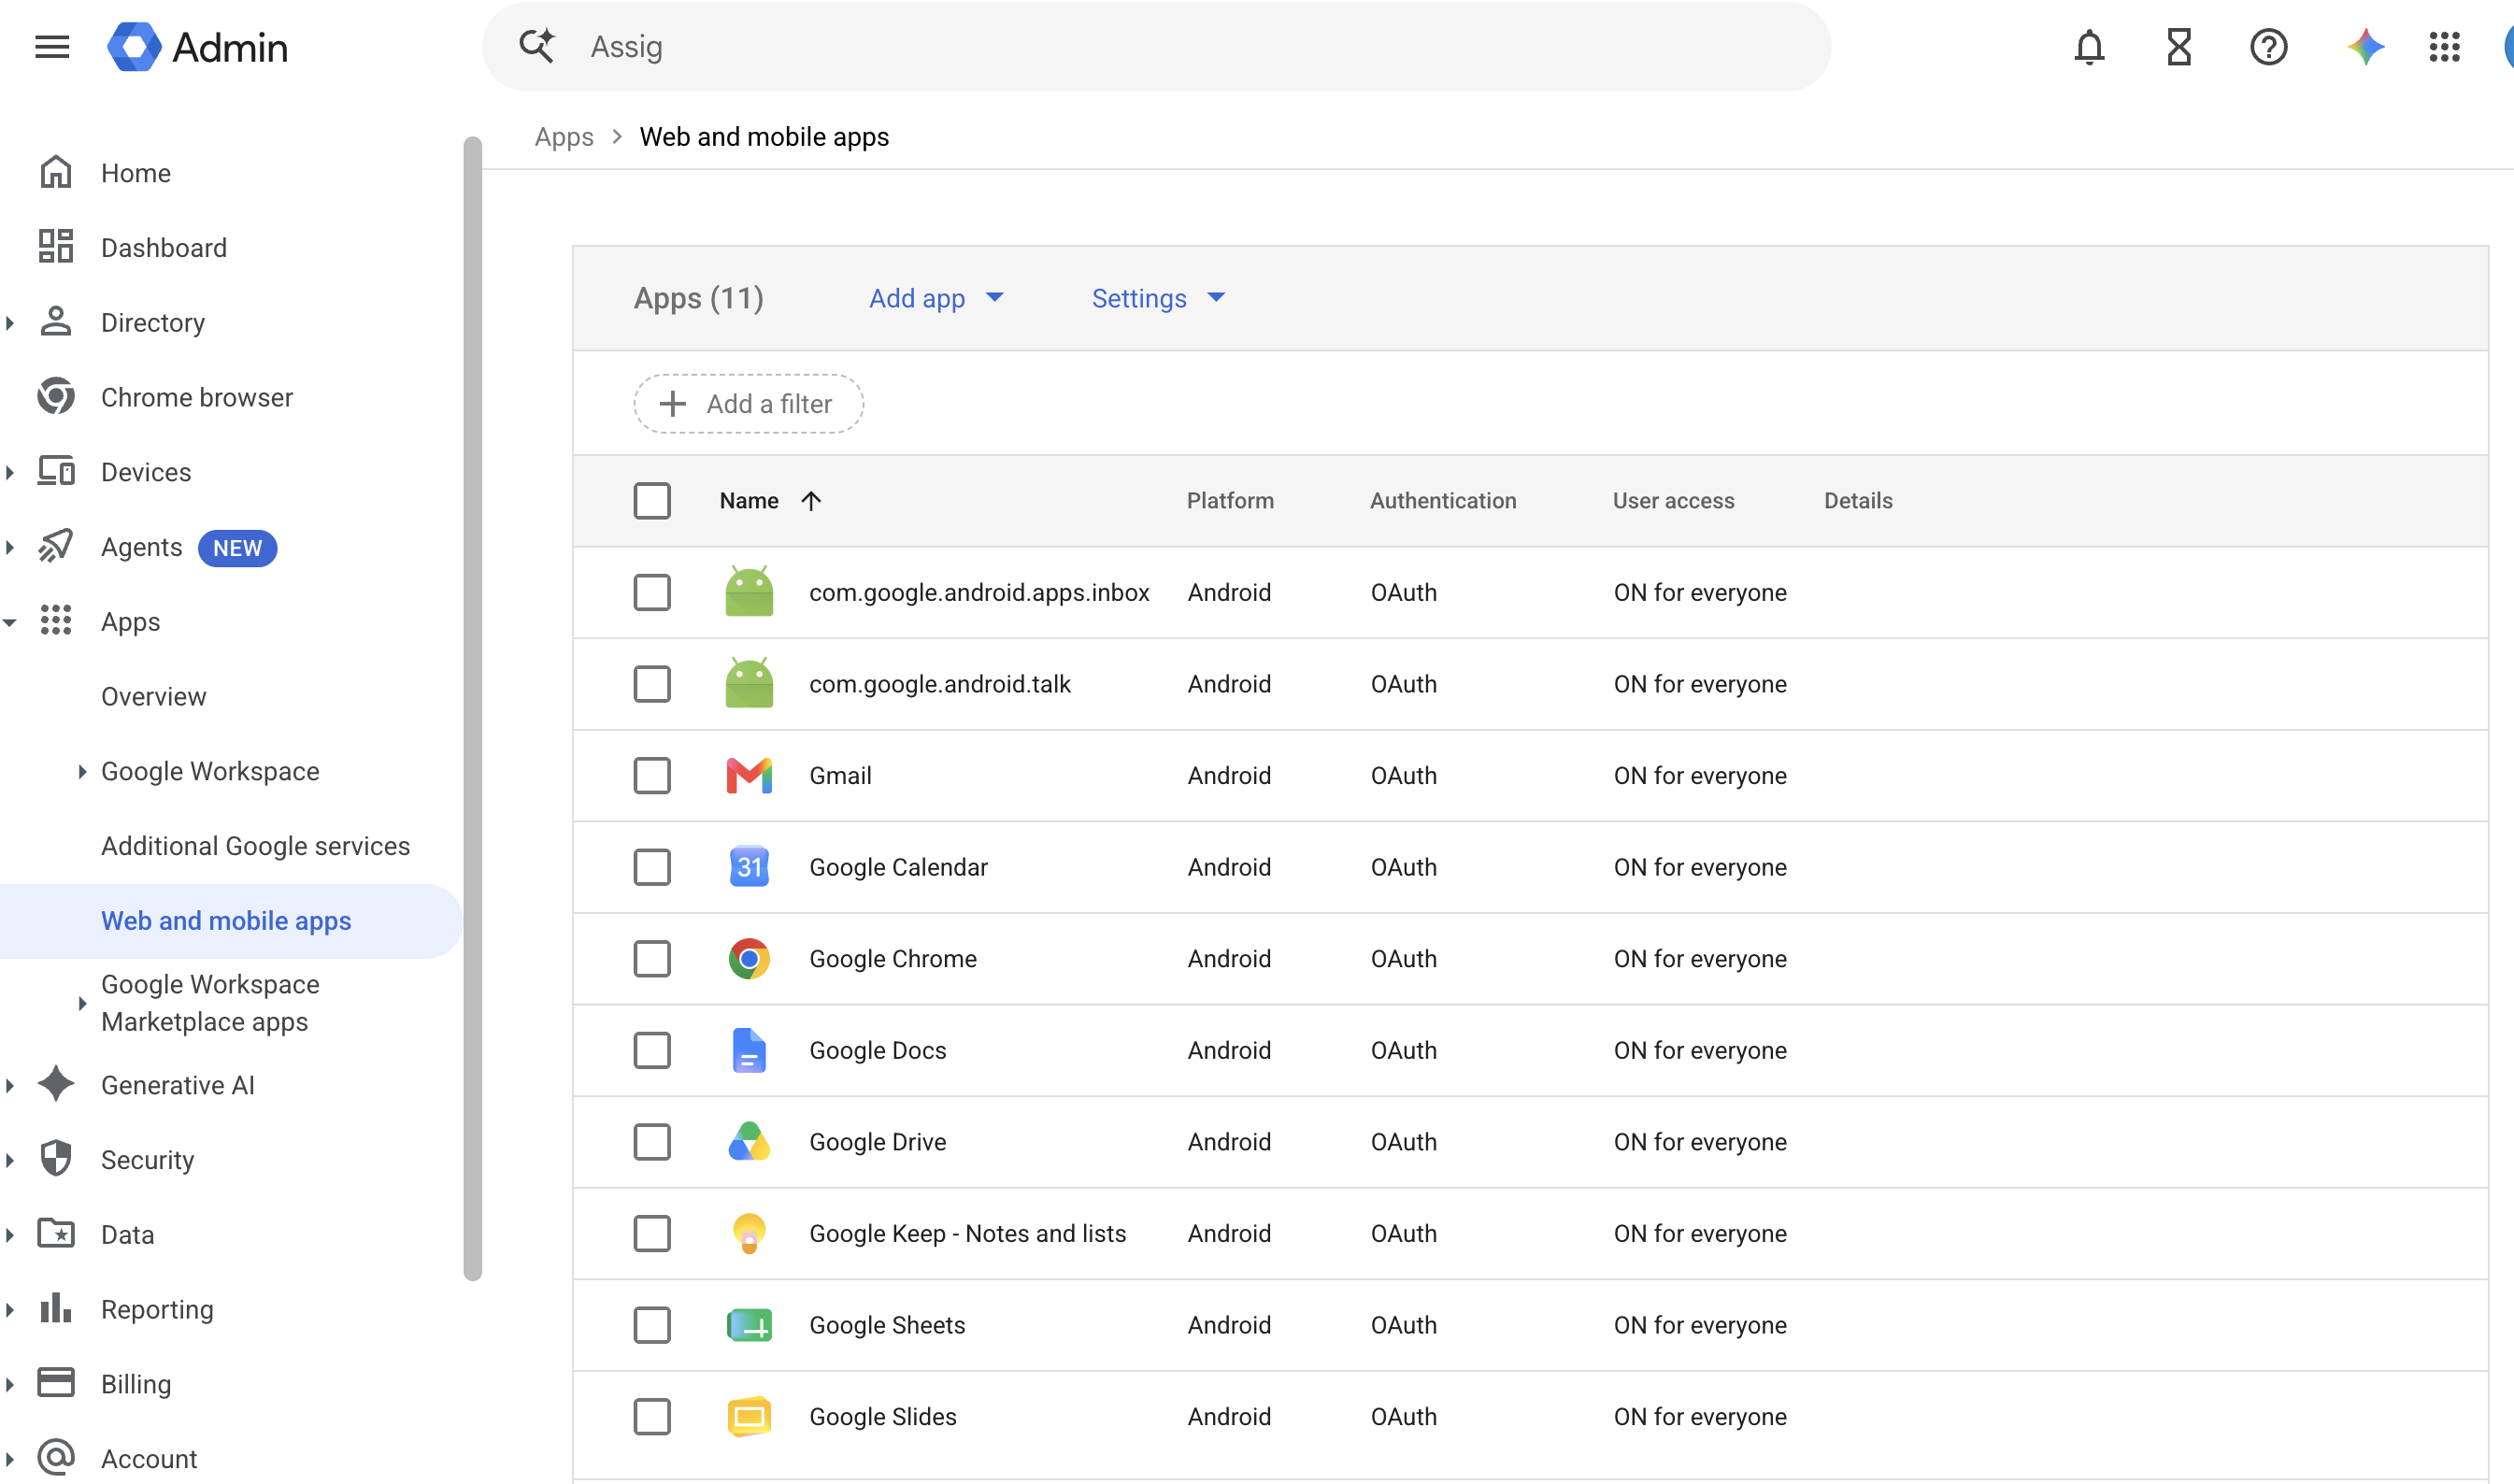
Task: Focus the admin search field
Action: click(1156, 47)
